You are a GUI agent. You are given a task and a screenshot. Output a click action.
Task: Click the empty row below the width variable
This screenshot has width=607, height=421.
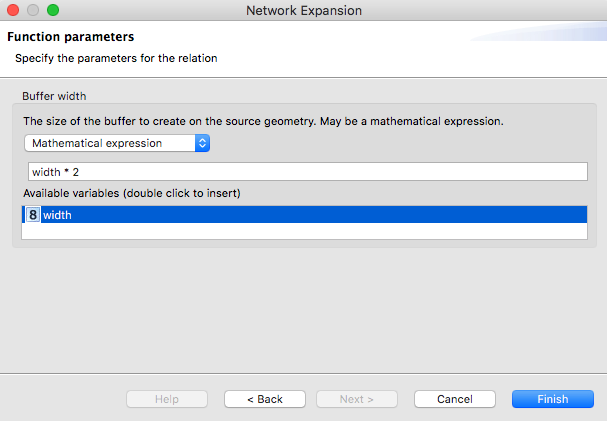click(304, 231)
